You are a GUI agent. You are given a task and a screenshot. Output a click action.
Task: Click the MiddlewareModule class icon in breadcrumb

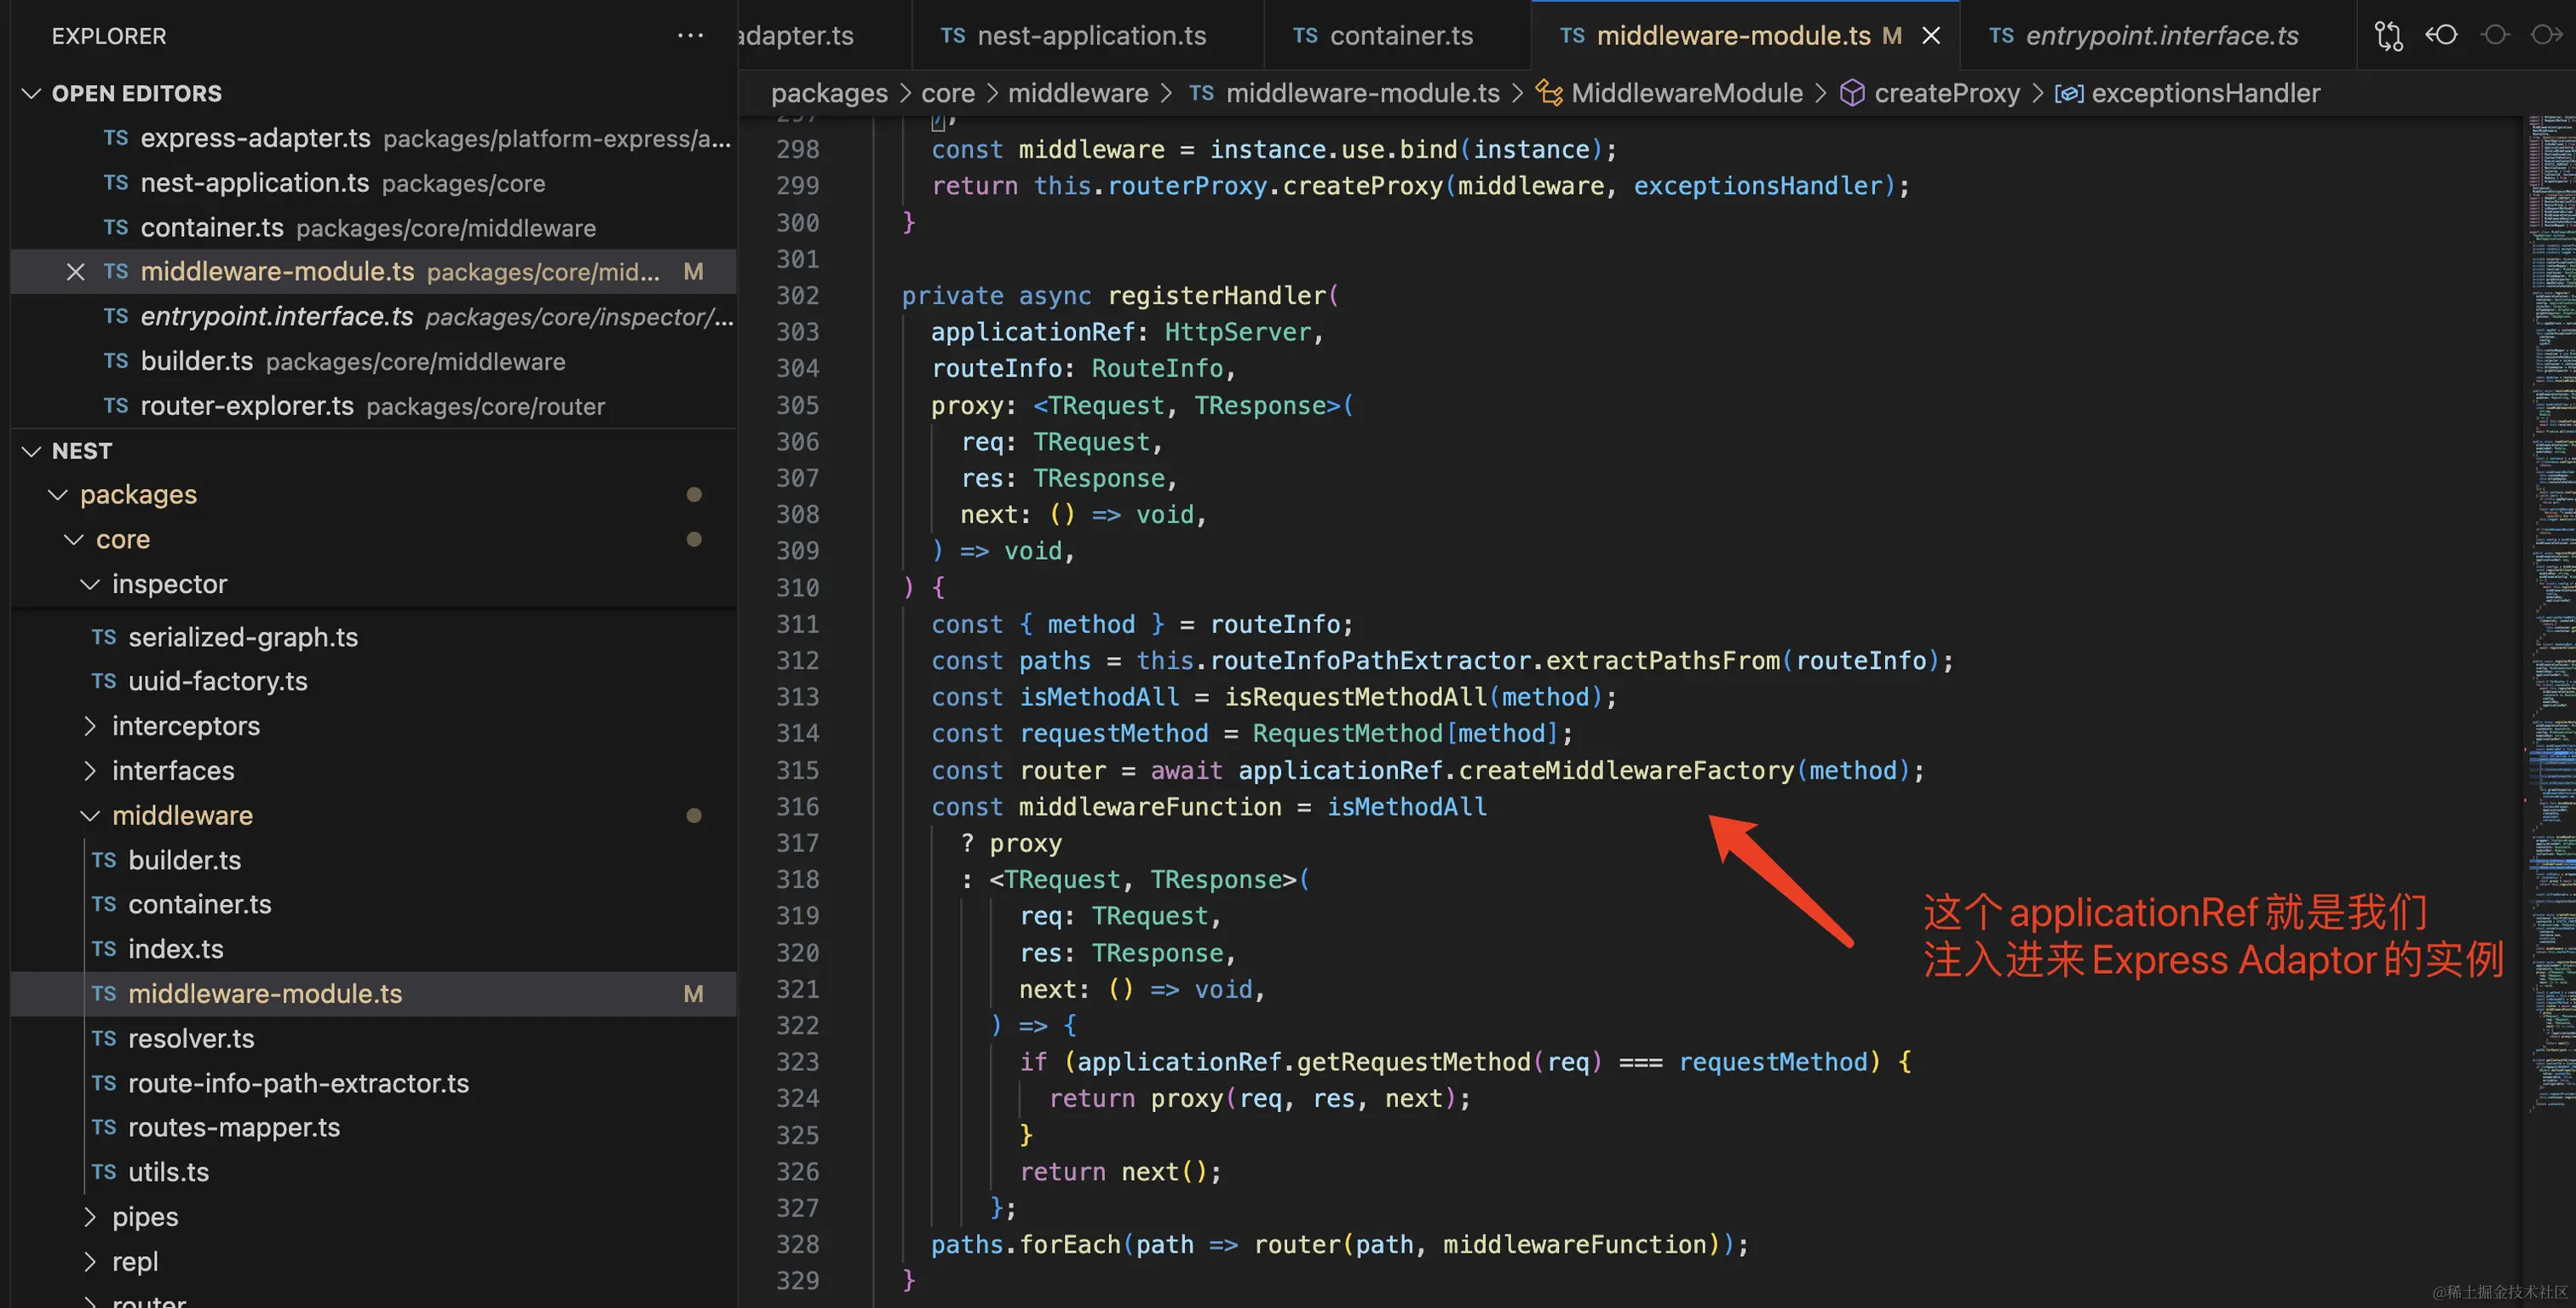coord(1549,93)
